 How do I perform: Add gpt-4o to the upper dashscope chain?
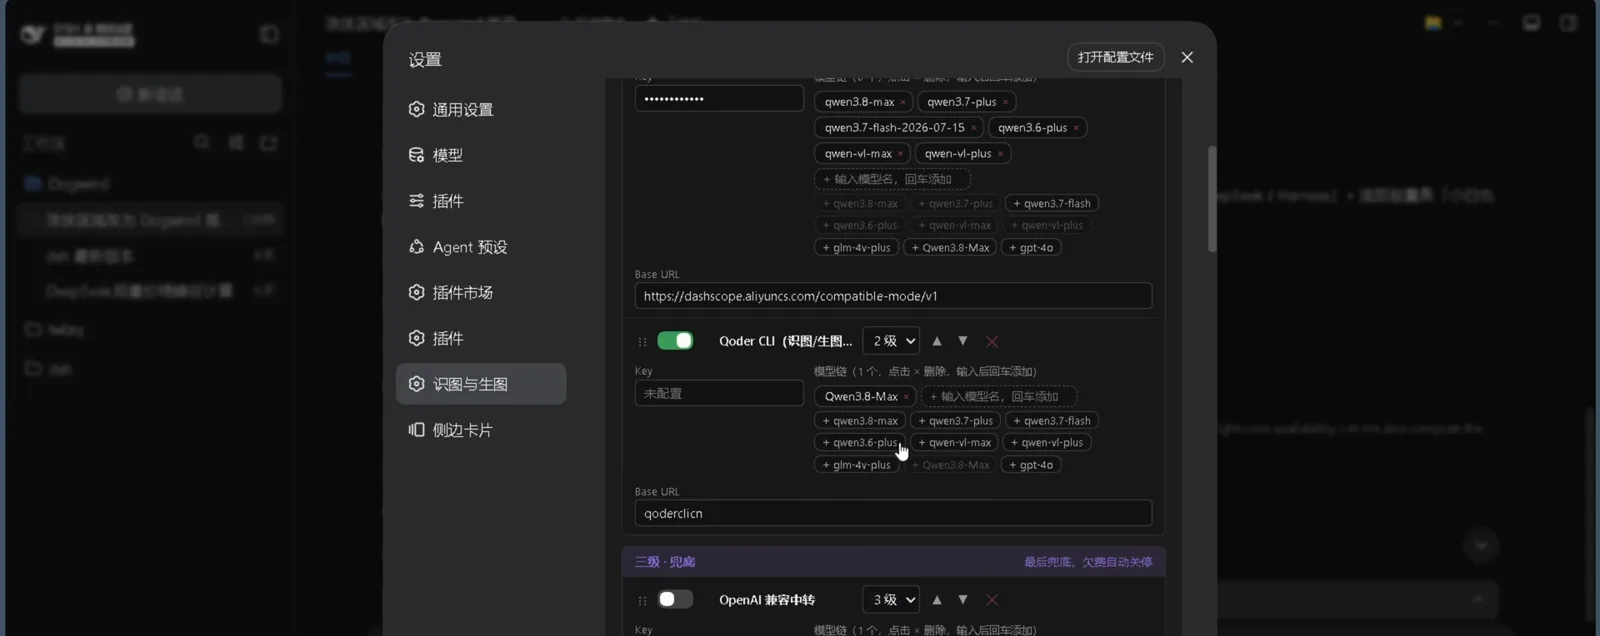point(1031,248)
